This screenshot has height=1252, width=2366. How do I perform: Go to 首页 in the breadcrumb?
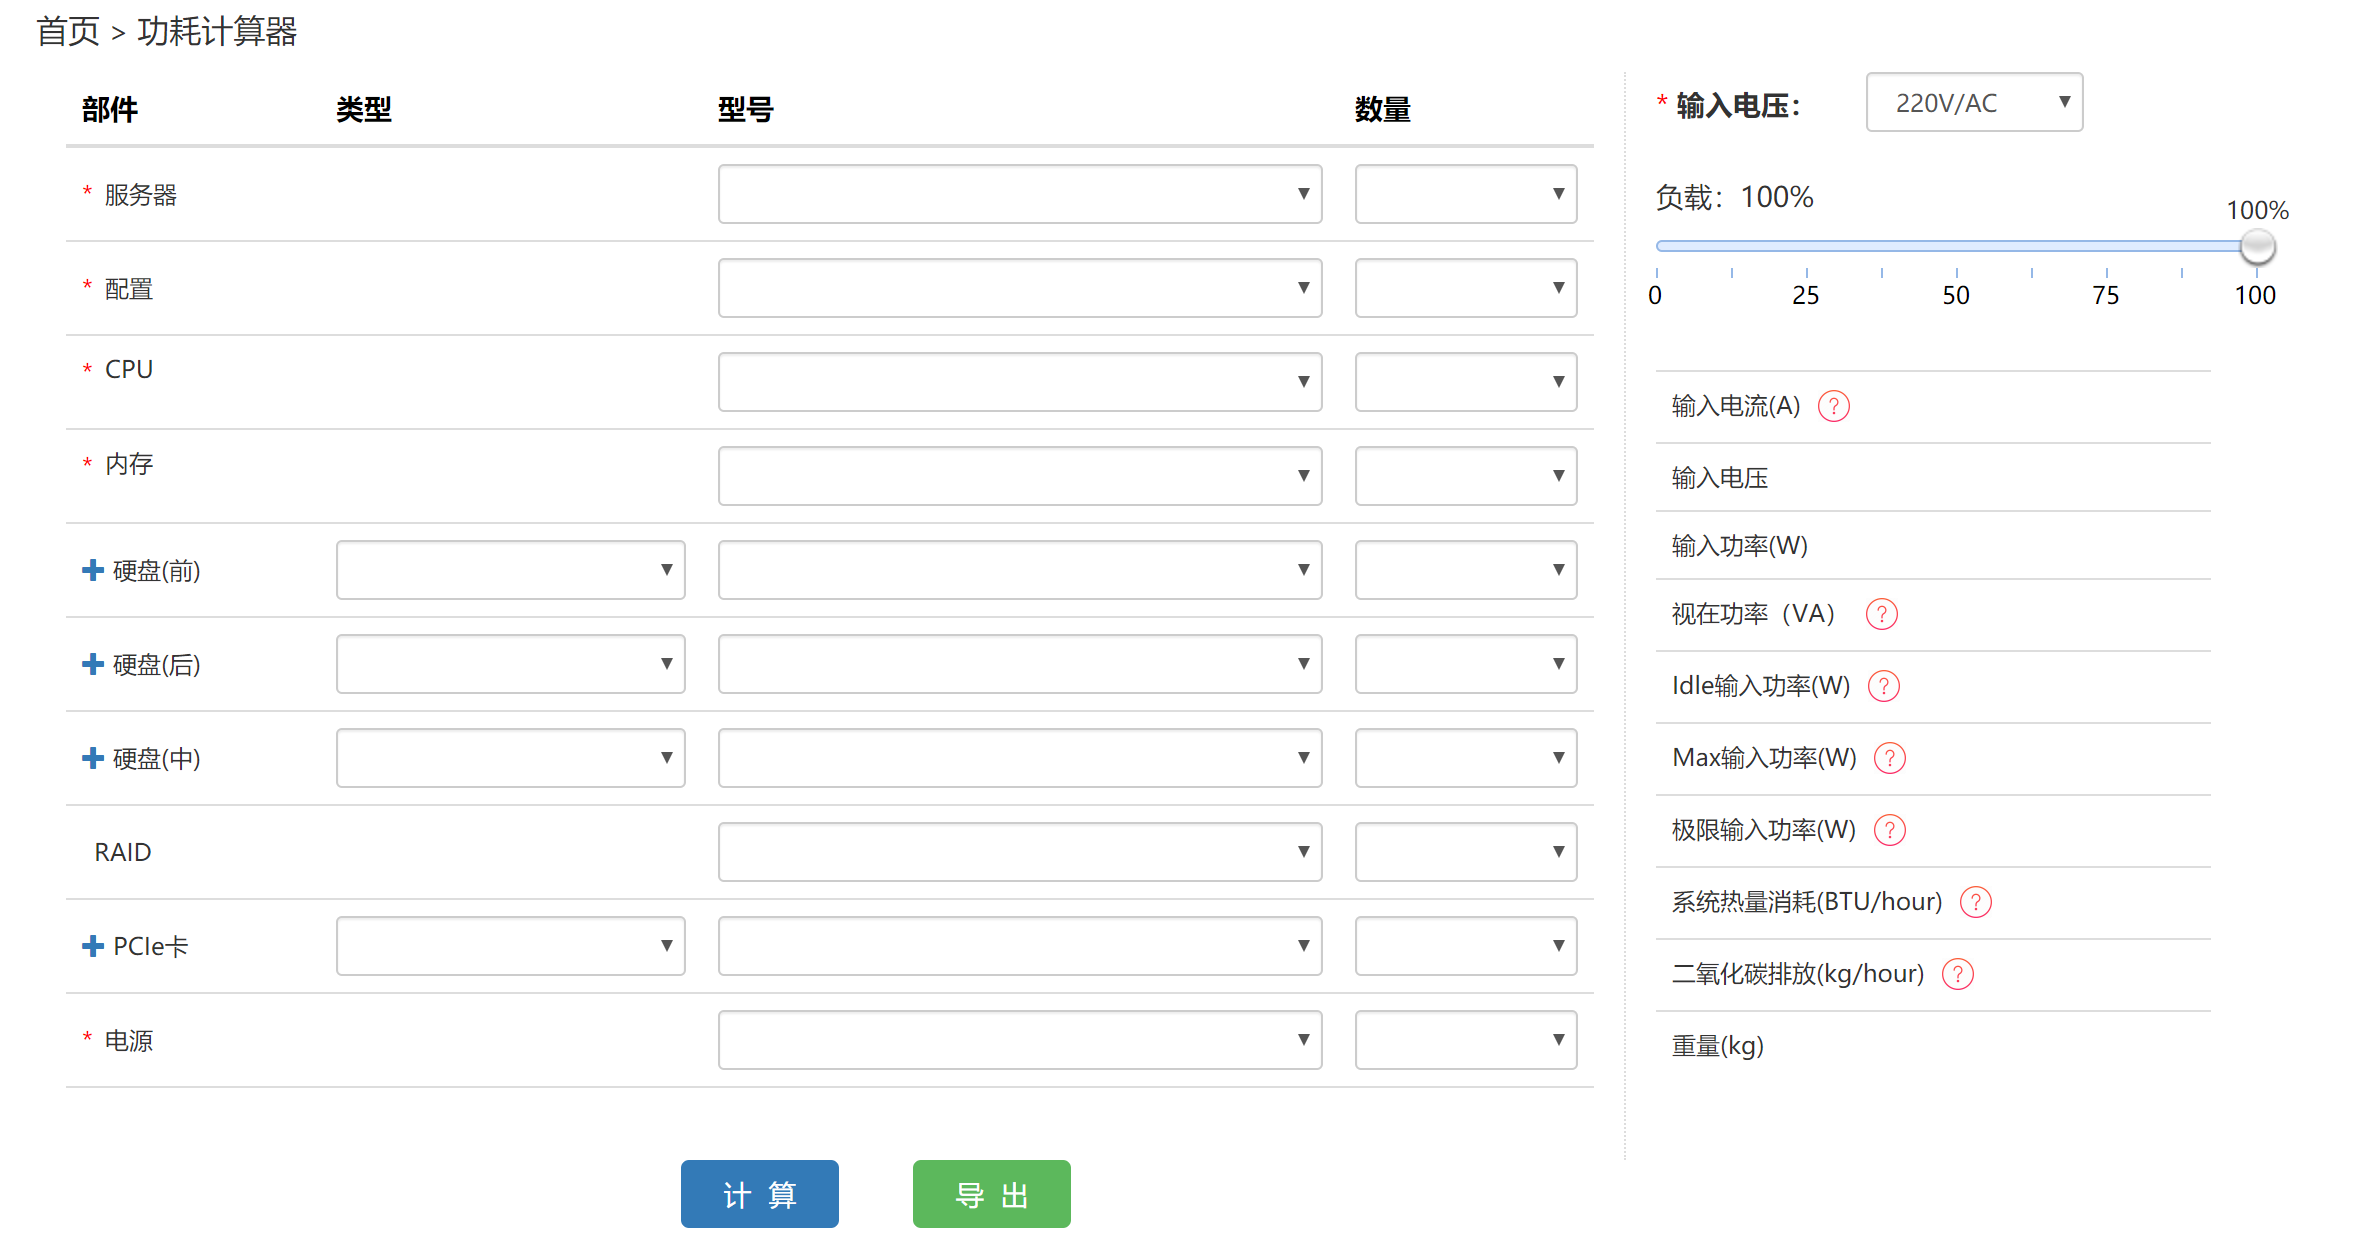[x=68, y=32]
